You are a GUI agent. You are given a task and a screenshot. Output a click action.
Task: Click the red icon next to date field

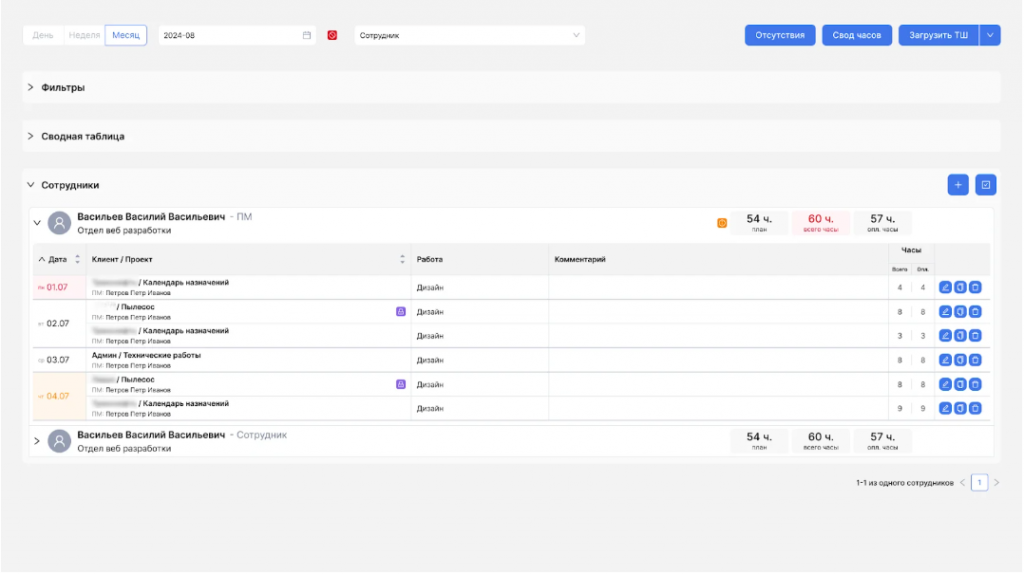point(333,35)
